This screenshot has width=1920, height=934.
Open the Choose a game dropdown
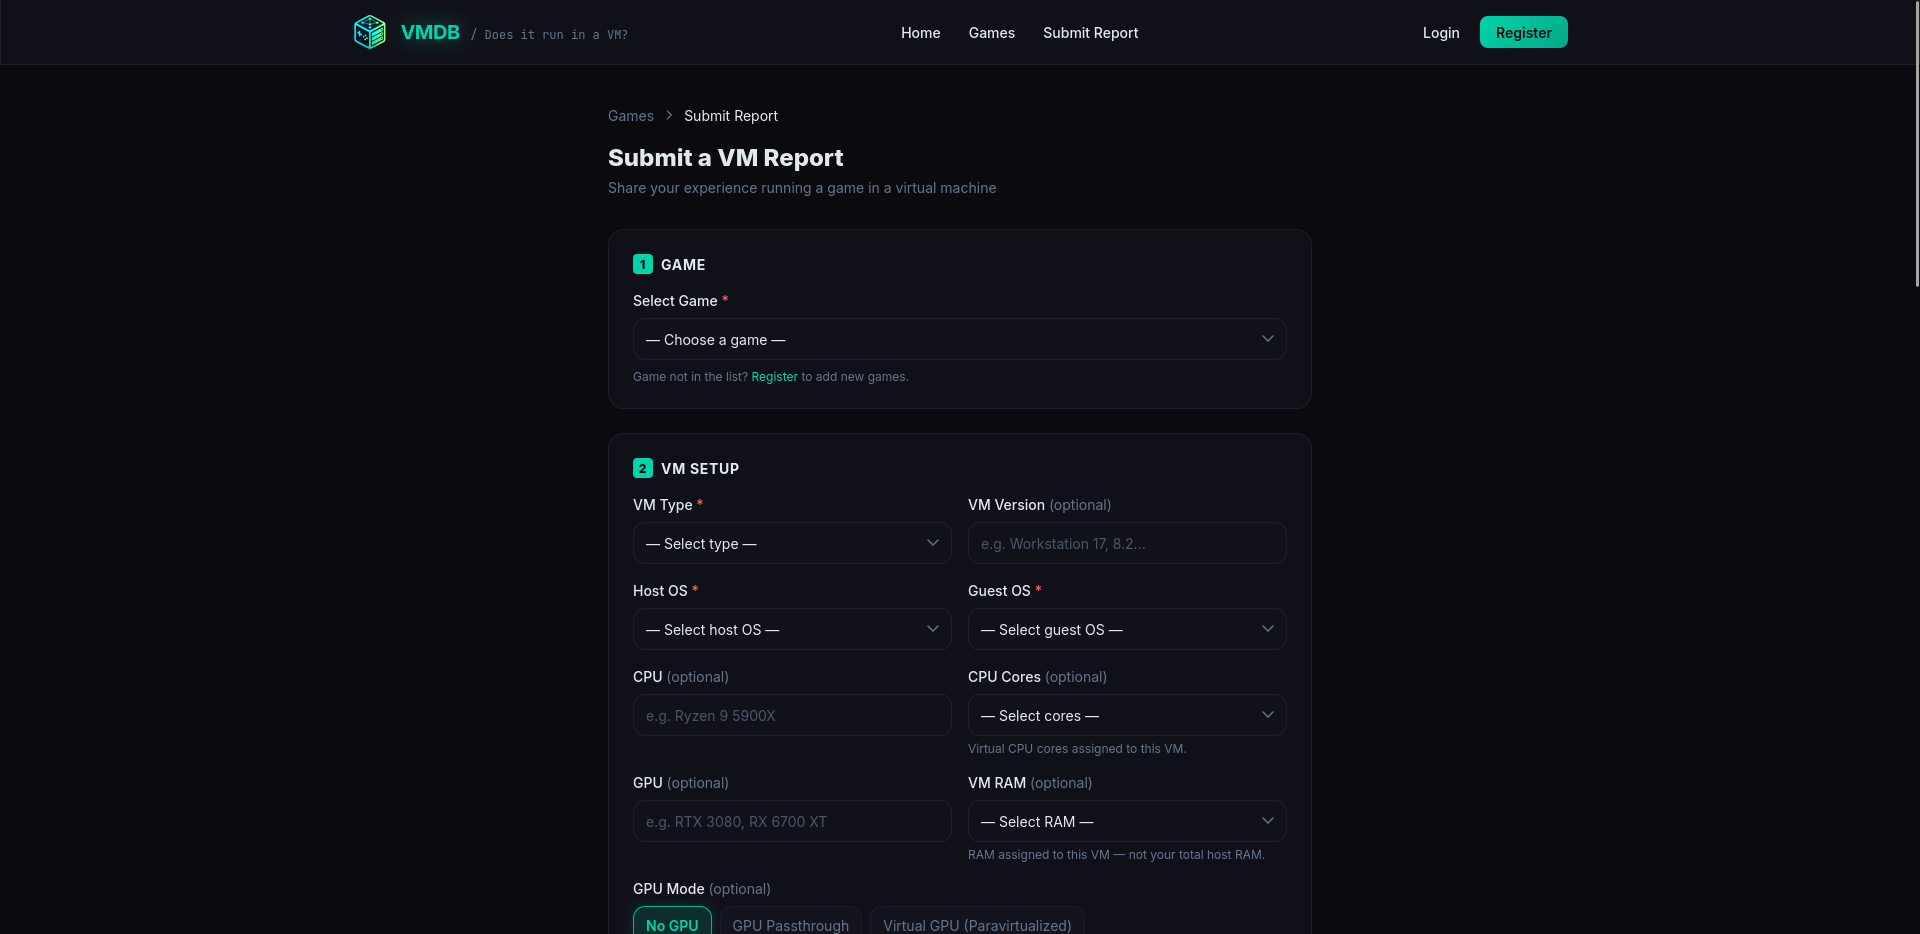tap(958, 339)
